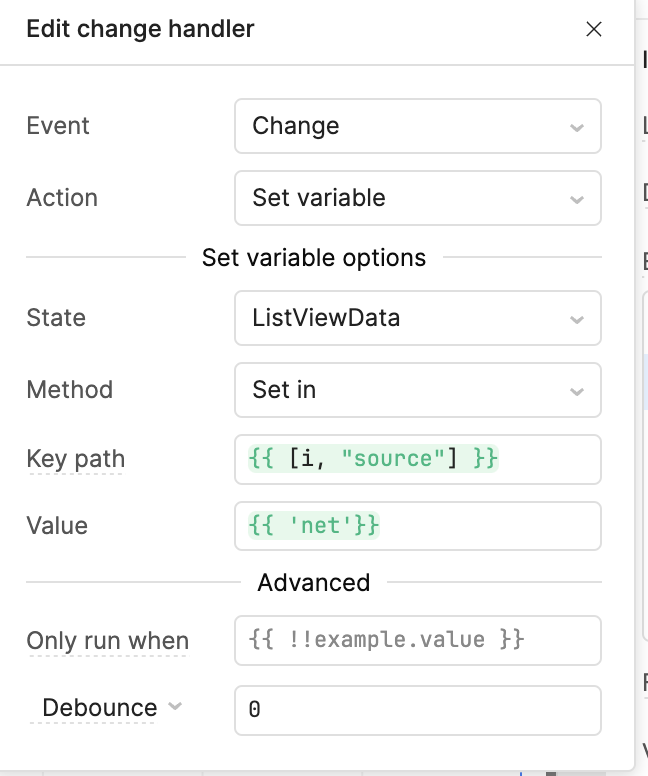The height and width of the screenshot is (776, 648).
Task: Click the underlined Only run when label
Action: (x=107, y=641)
